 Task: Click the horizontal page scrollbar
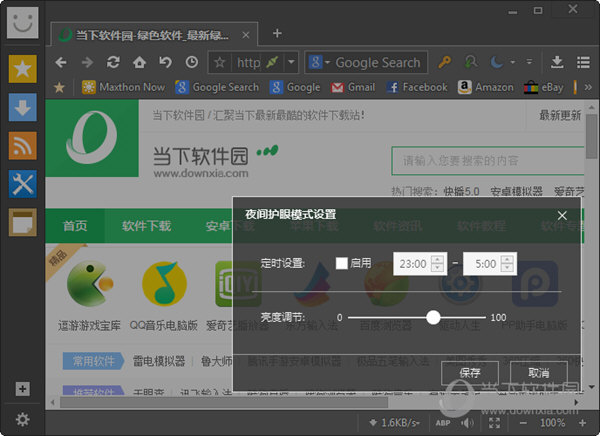click(224, 402)
